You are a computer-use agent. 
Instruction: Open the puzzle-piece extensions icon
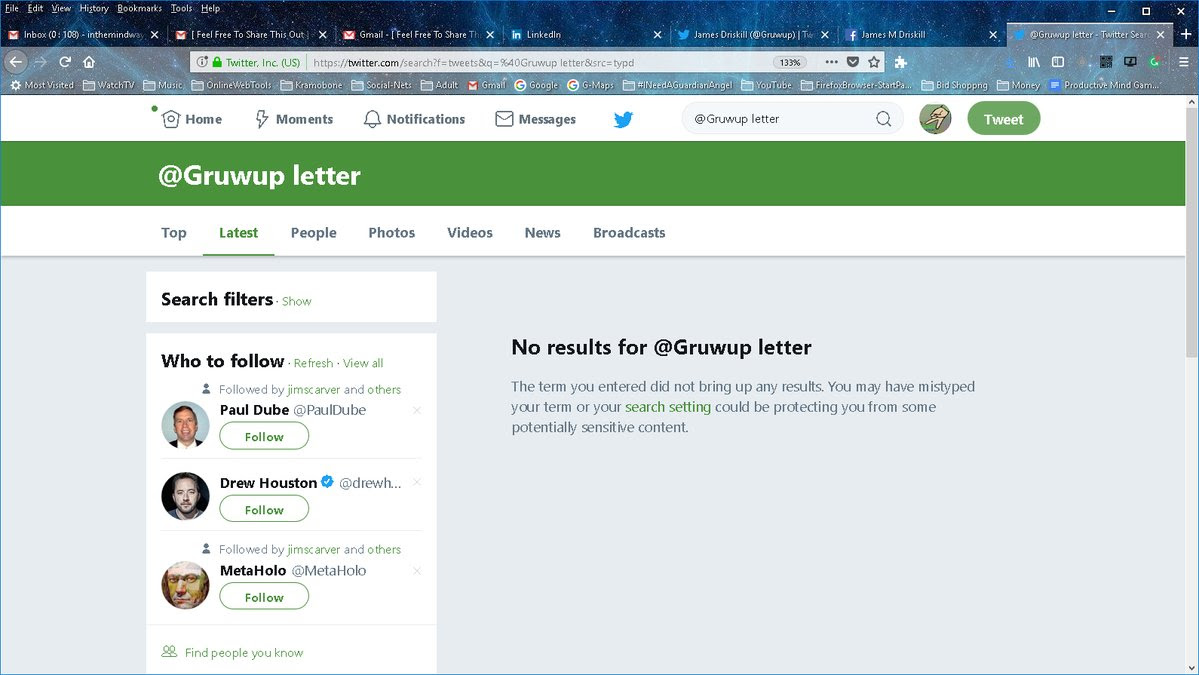click(x=901, y=62)
